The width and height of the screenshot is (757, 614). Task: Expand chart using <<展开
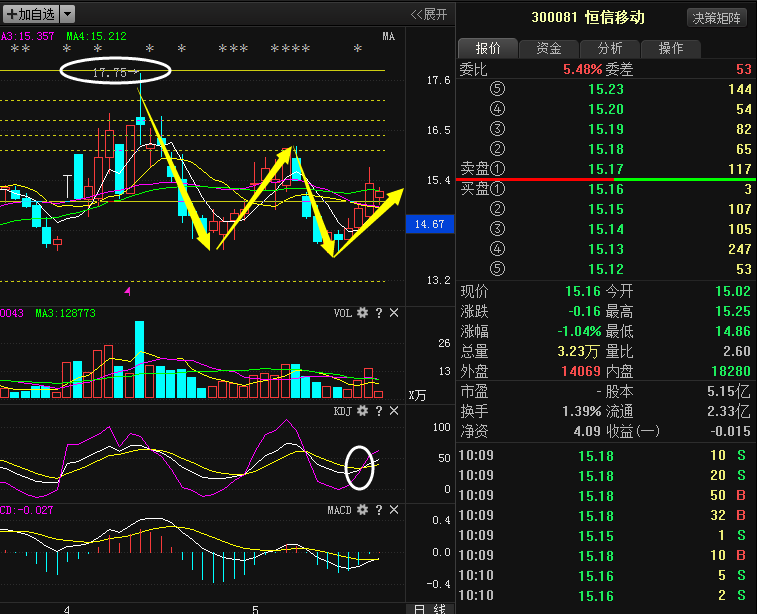pos(429,14)
